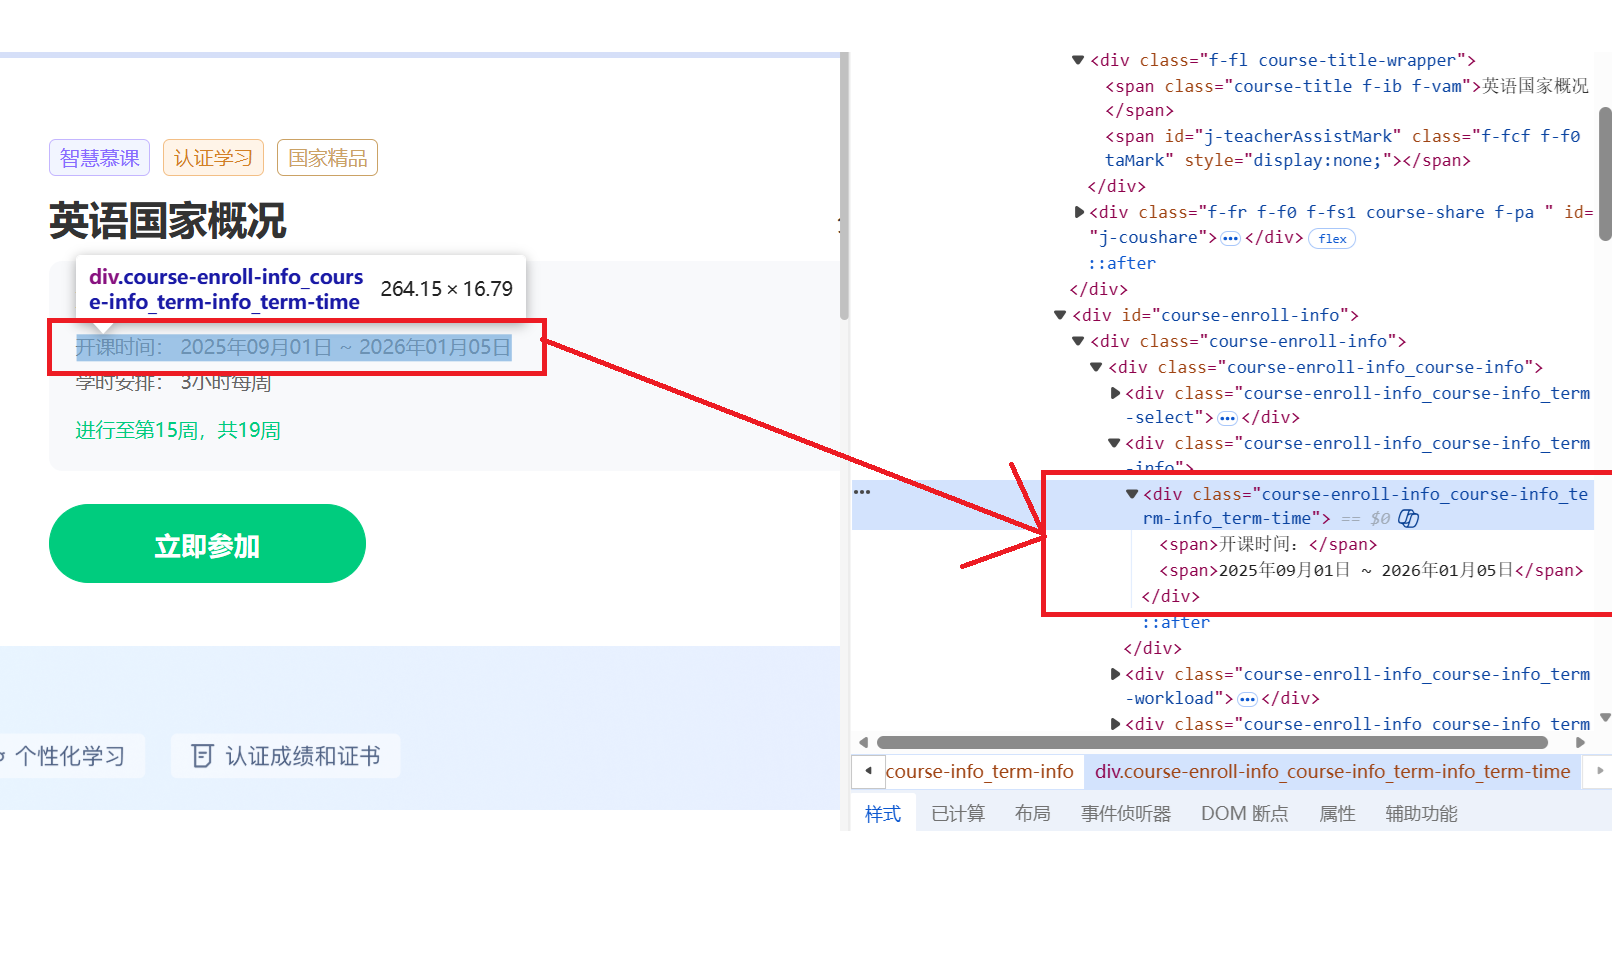
Task: Click the 2025年09月01日 ~ 2026年01月05日 date text
Action: point(345,347)
